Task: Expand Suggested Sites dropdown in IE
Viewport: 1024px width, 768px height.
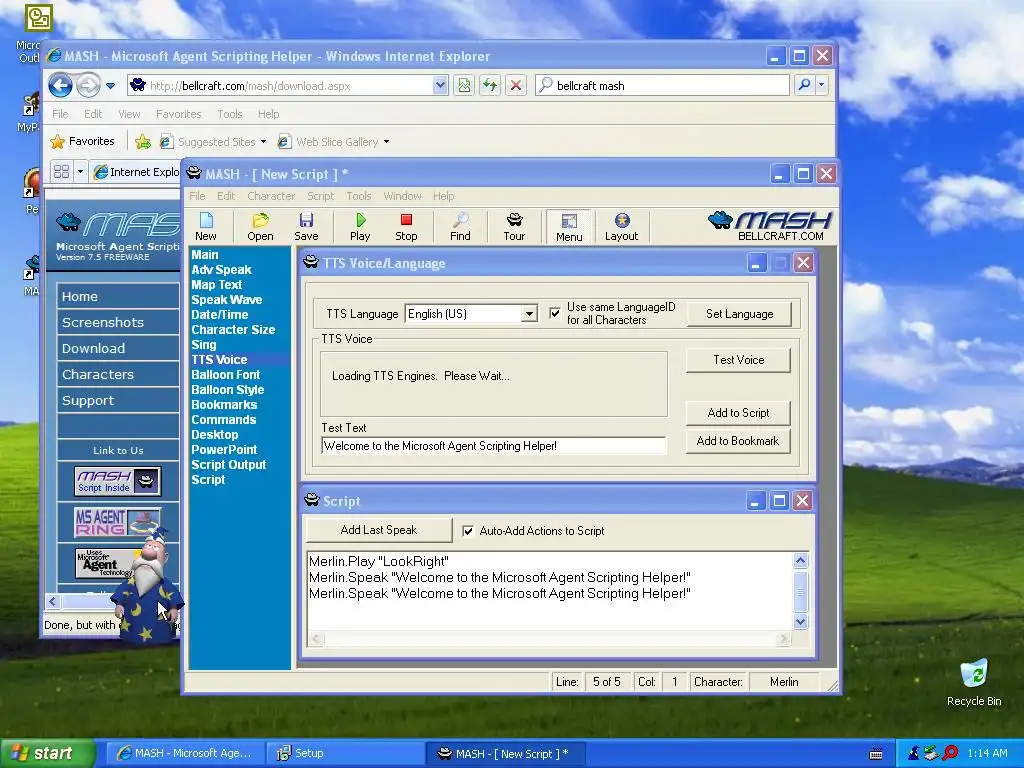Action: 263,142
